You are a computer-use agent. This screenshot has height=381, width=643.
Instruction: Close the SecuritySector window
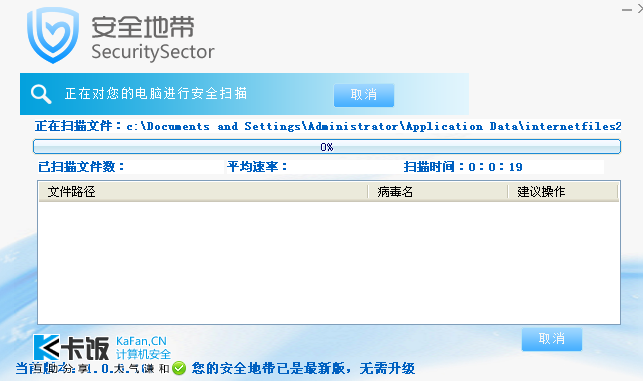[x=640, y=9]
